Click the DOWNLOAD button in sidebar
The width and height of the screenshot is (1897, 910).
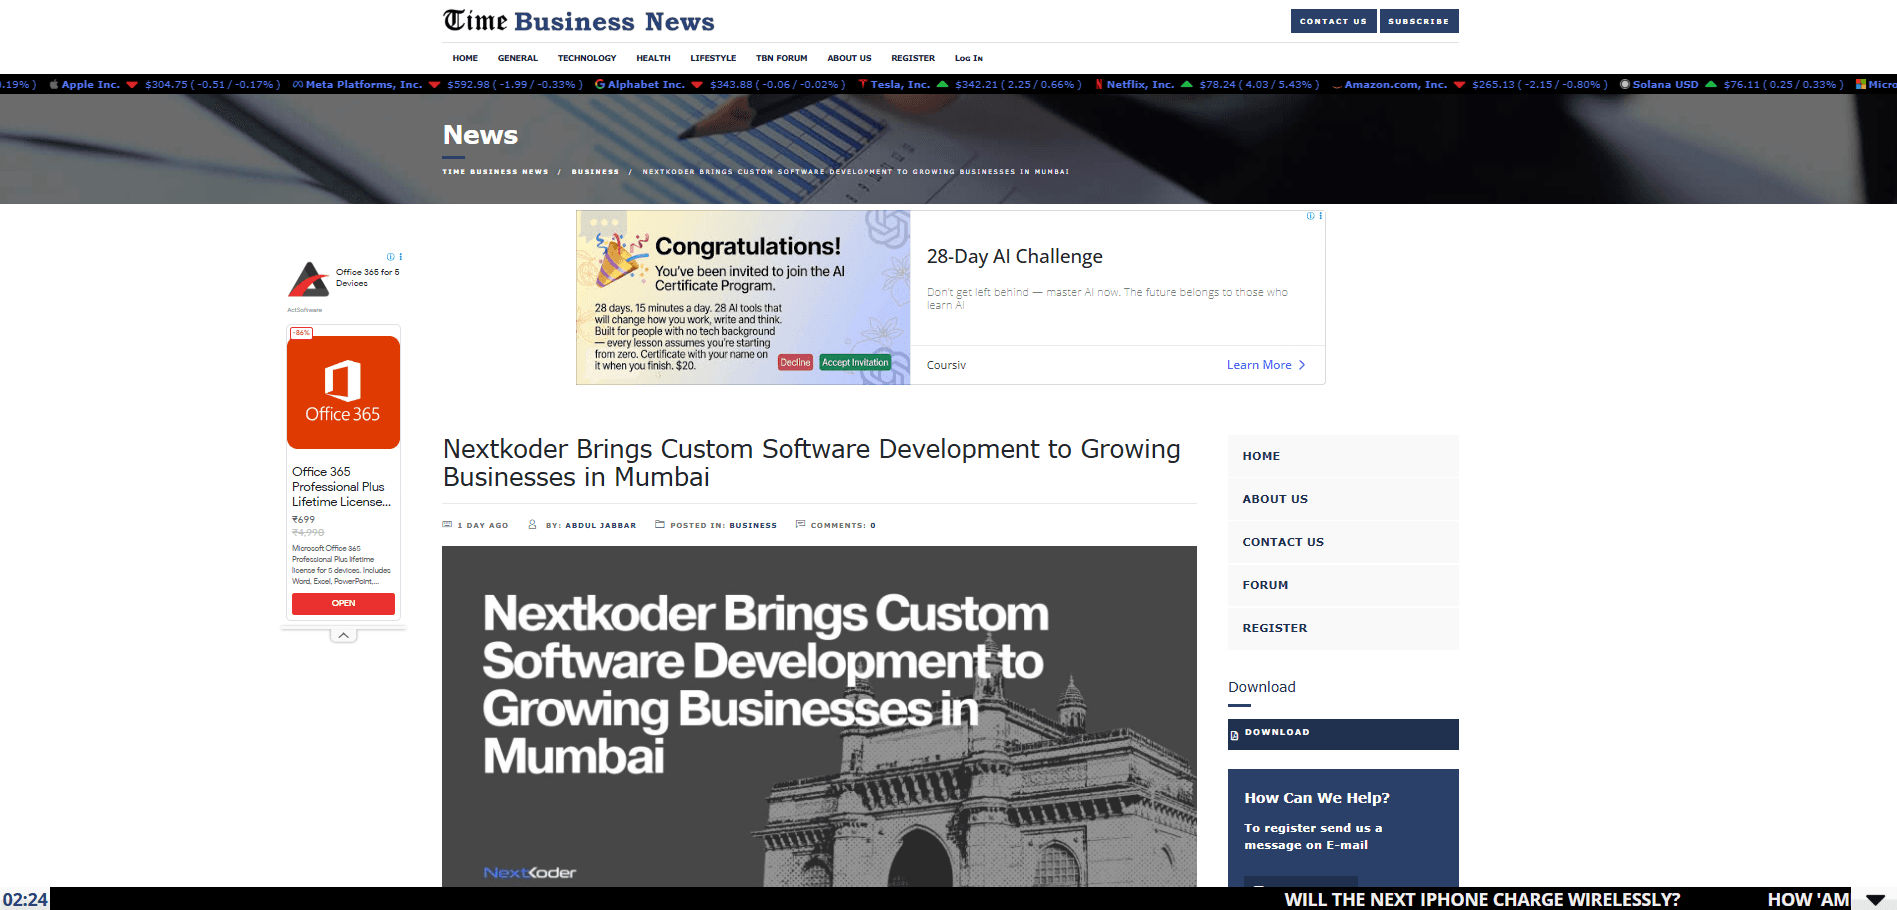[x=1343, y=734]
